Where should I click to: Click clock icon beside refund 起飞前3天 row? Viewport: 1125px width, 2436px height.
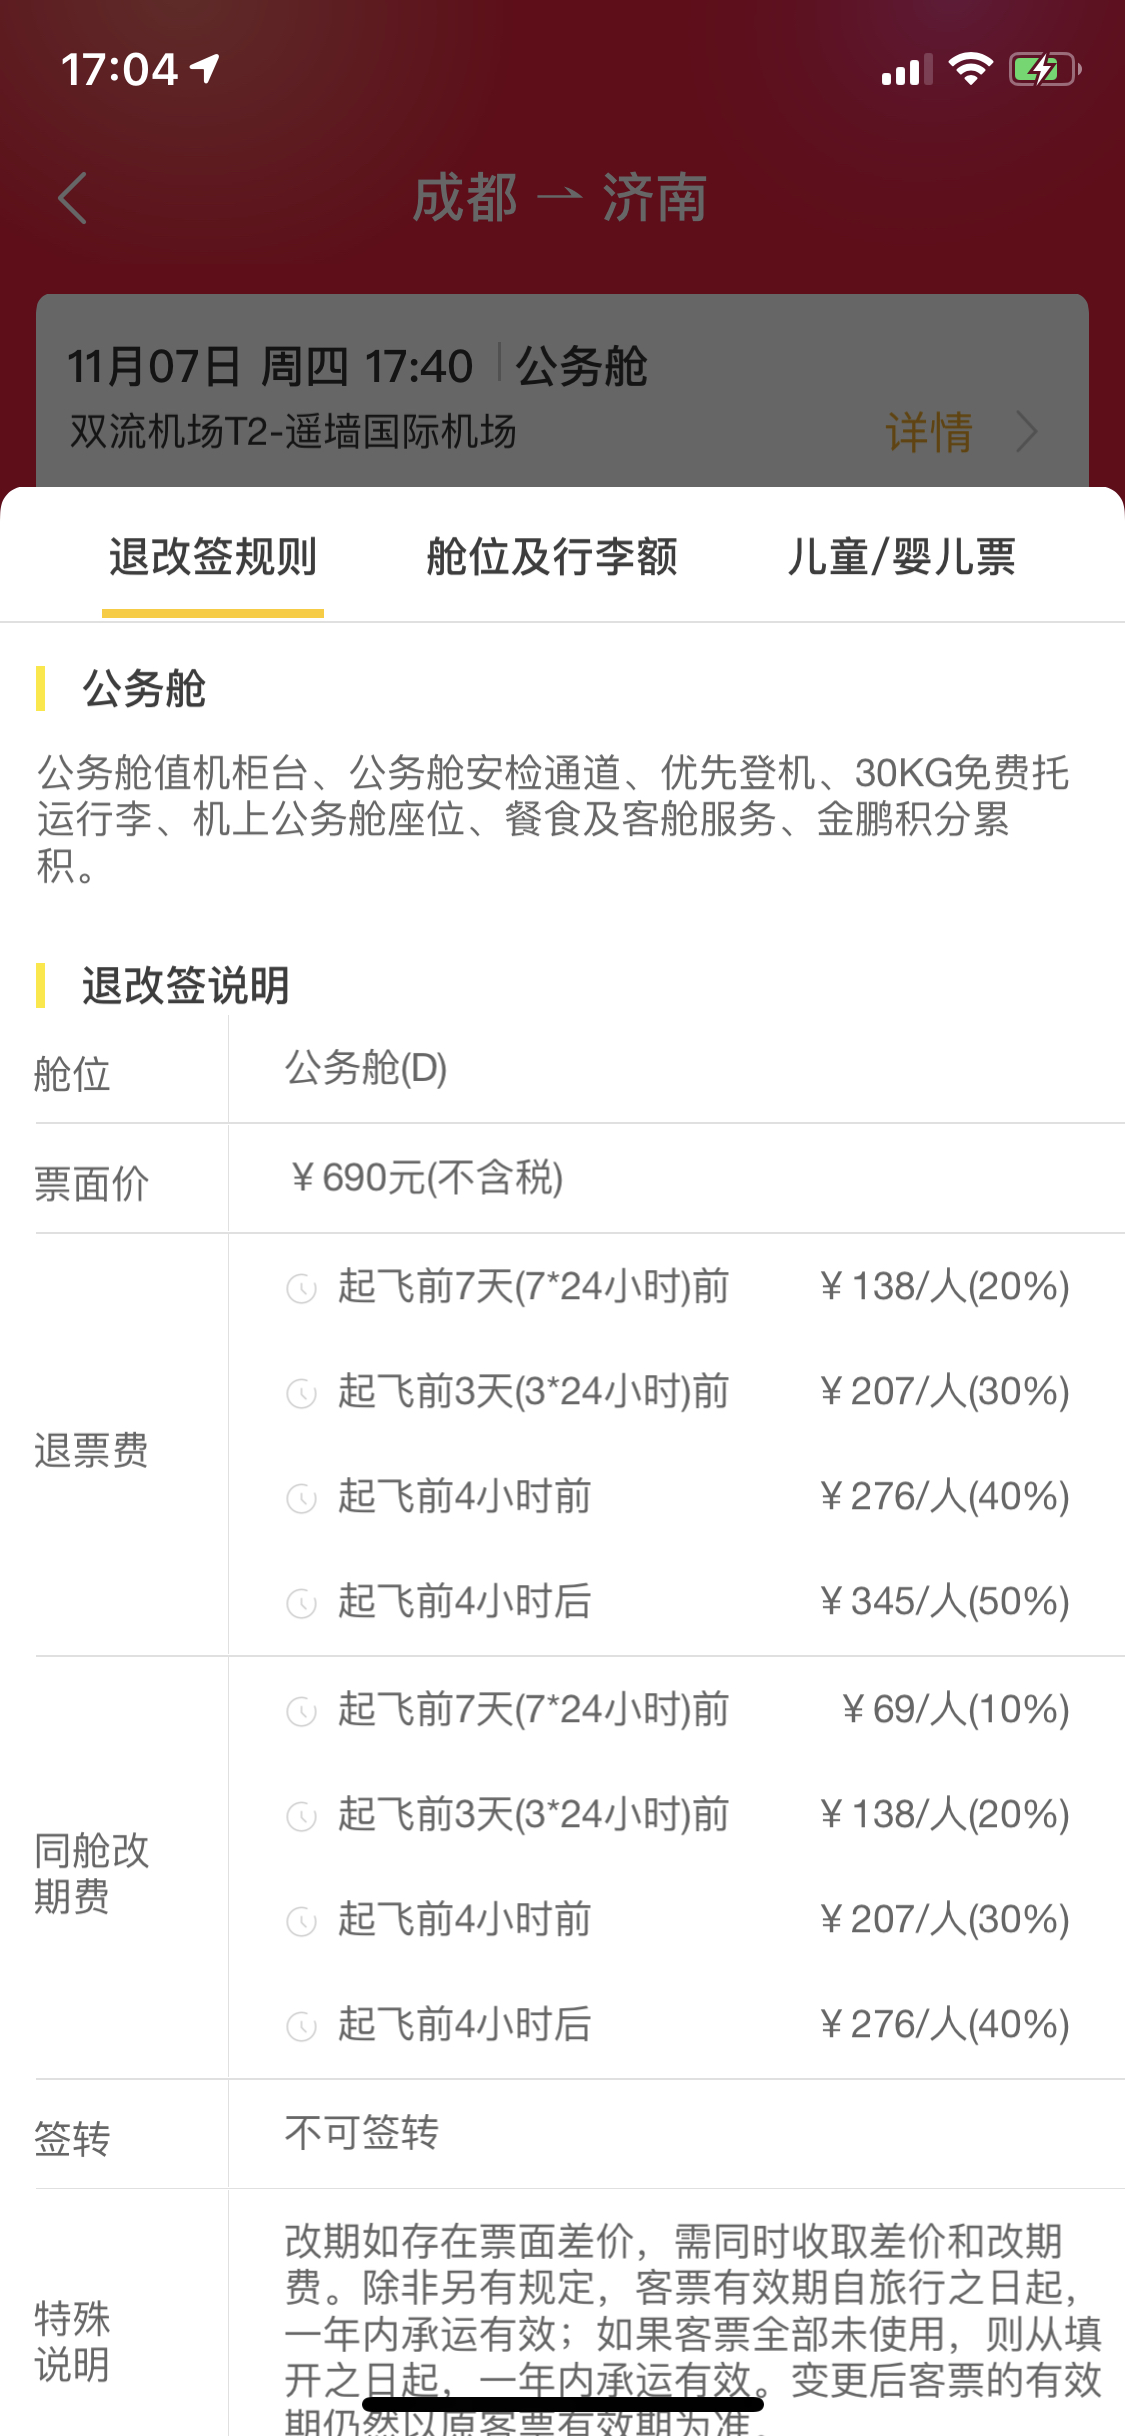pyautogui.click(x=301, y=1393)
